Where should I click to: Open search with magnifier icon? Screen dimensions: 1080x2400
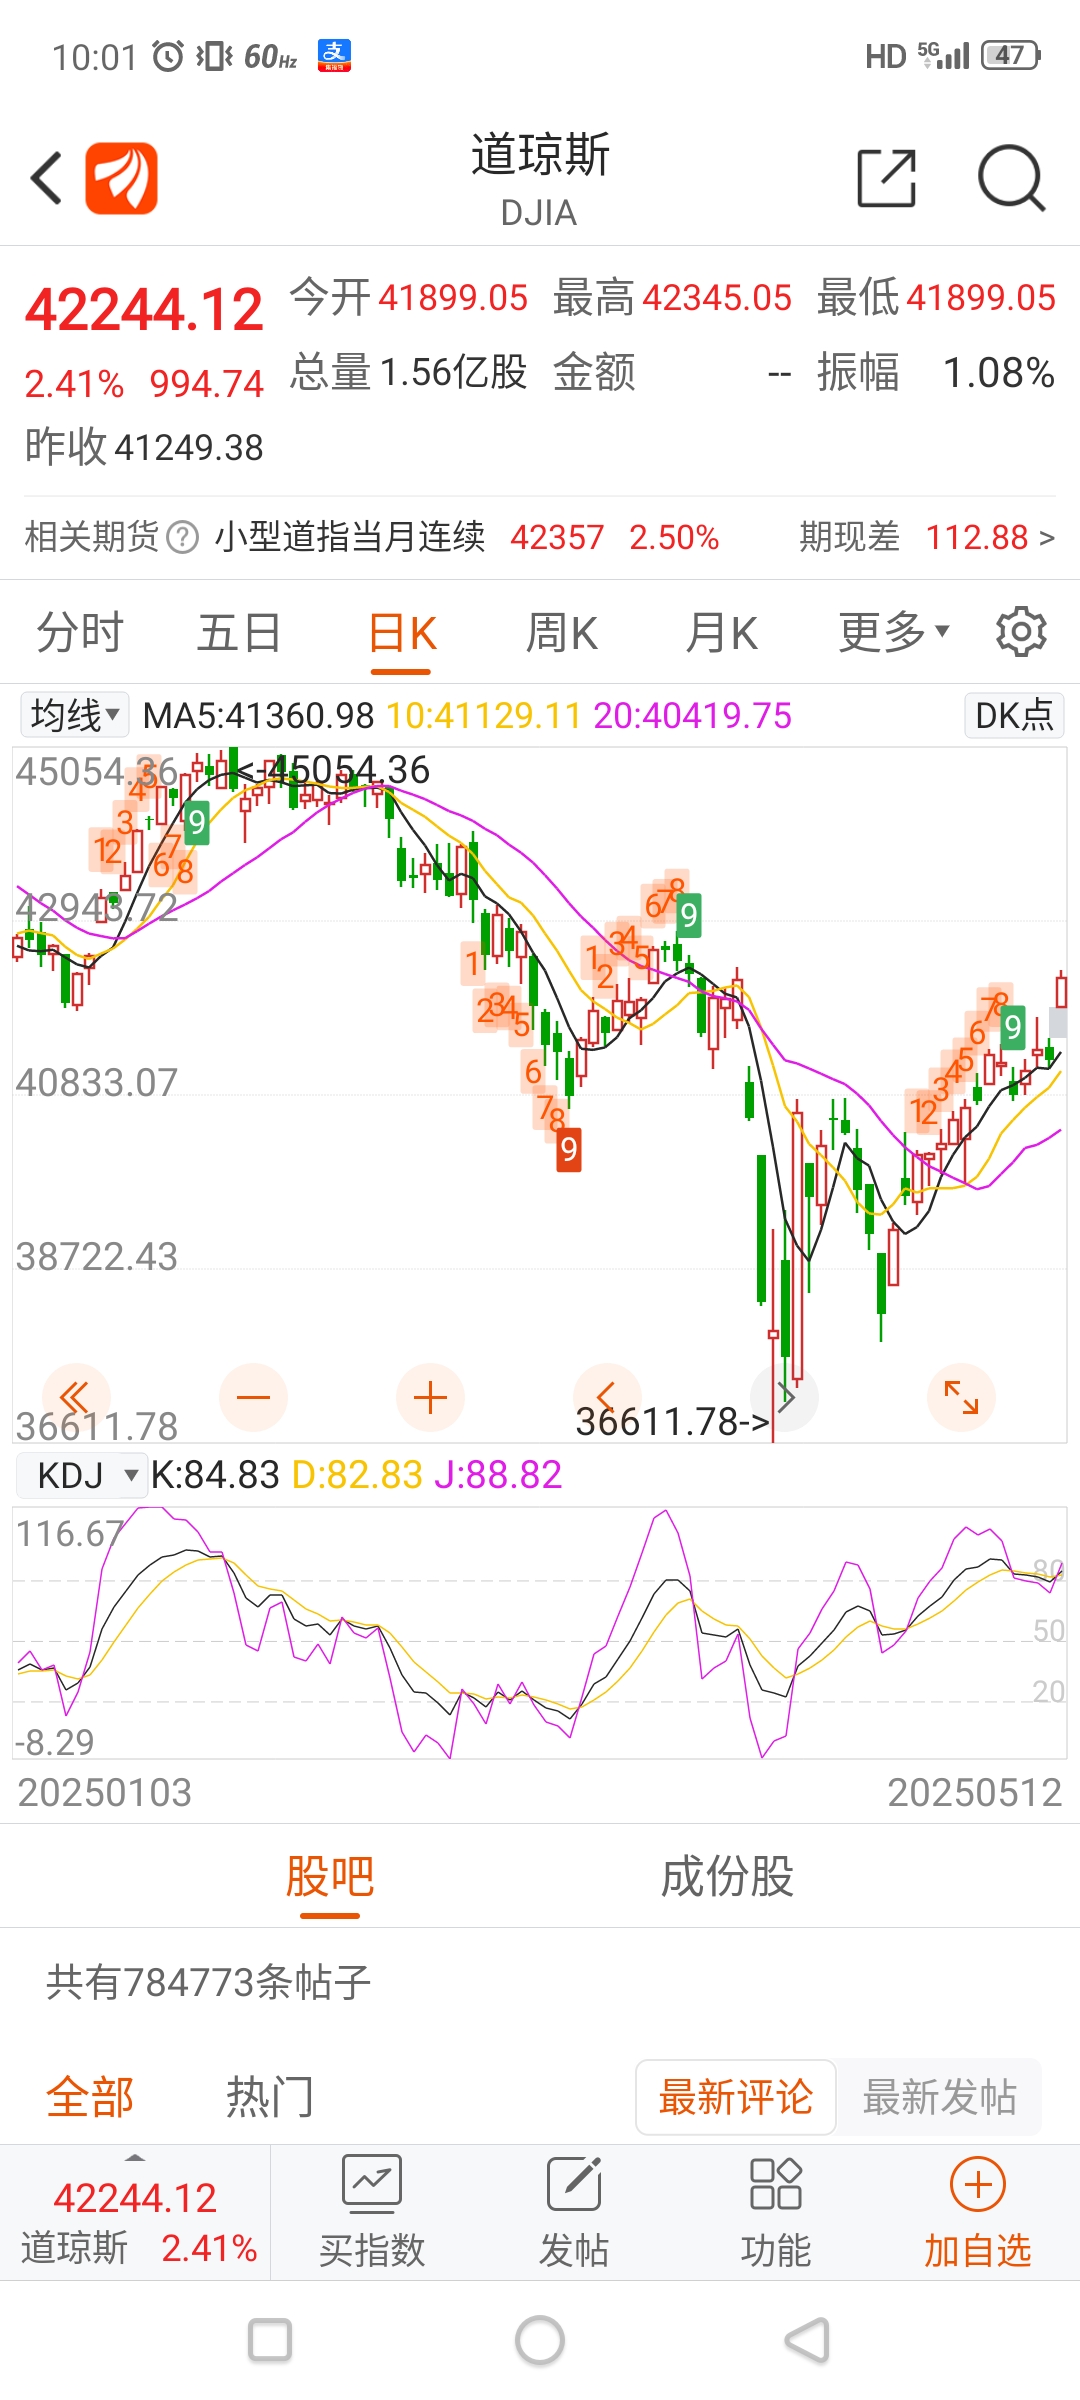pyautogui.click(x=1011, y=178)
